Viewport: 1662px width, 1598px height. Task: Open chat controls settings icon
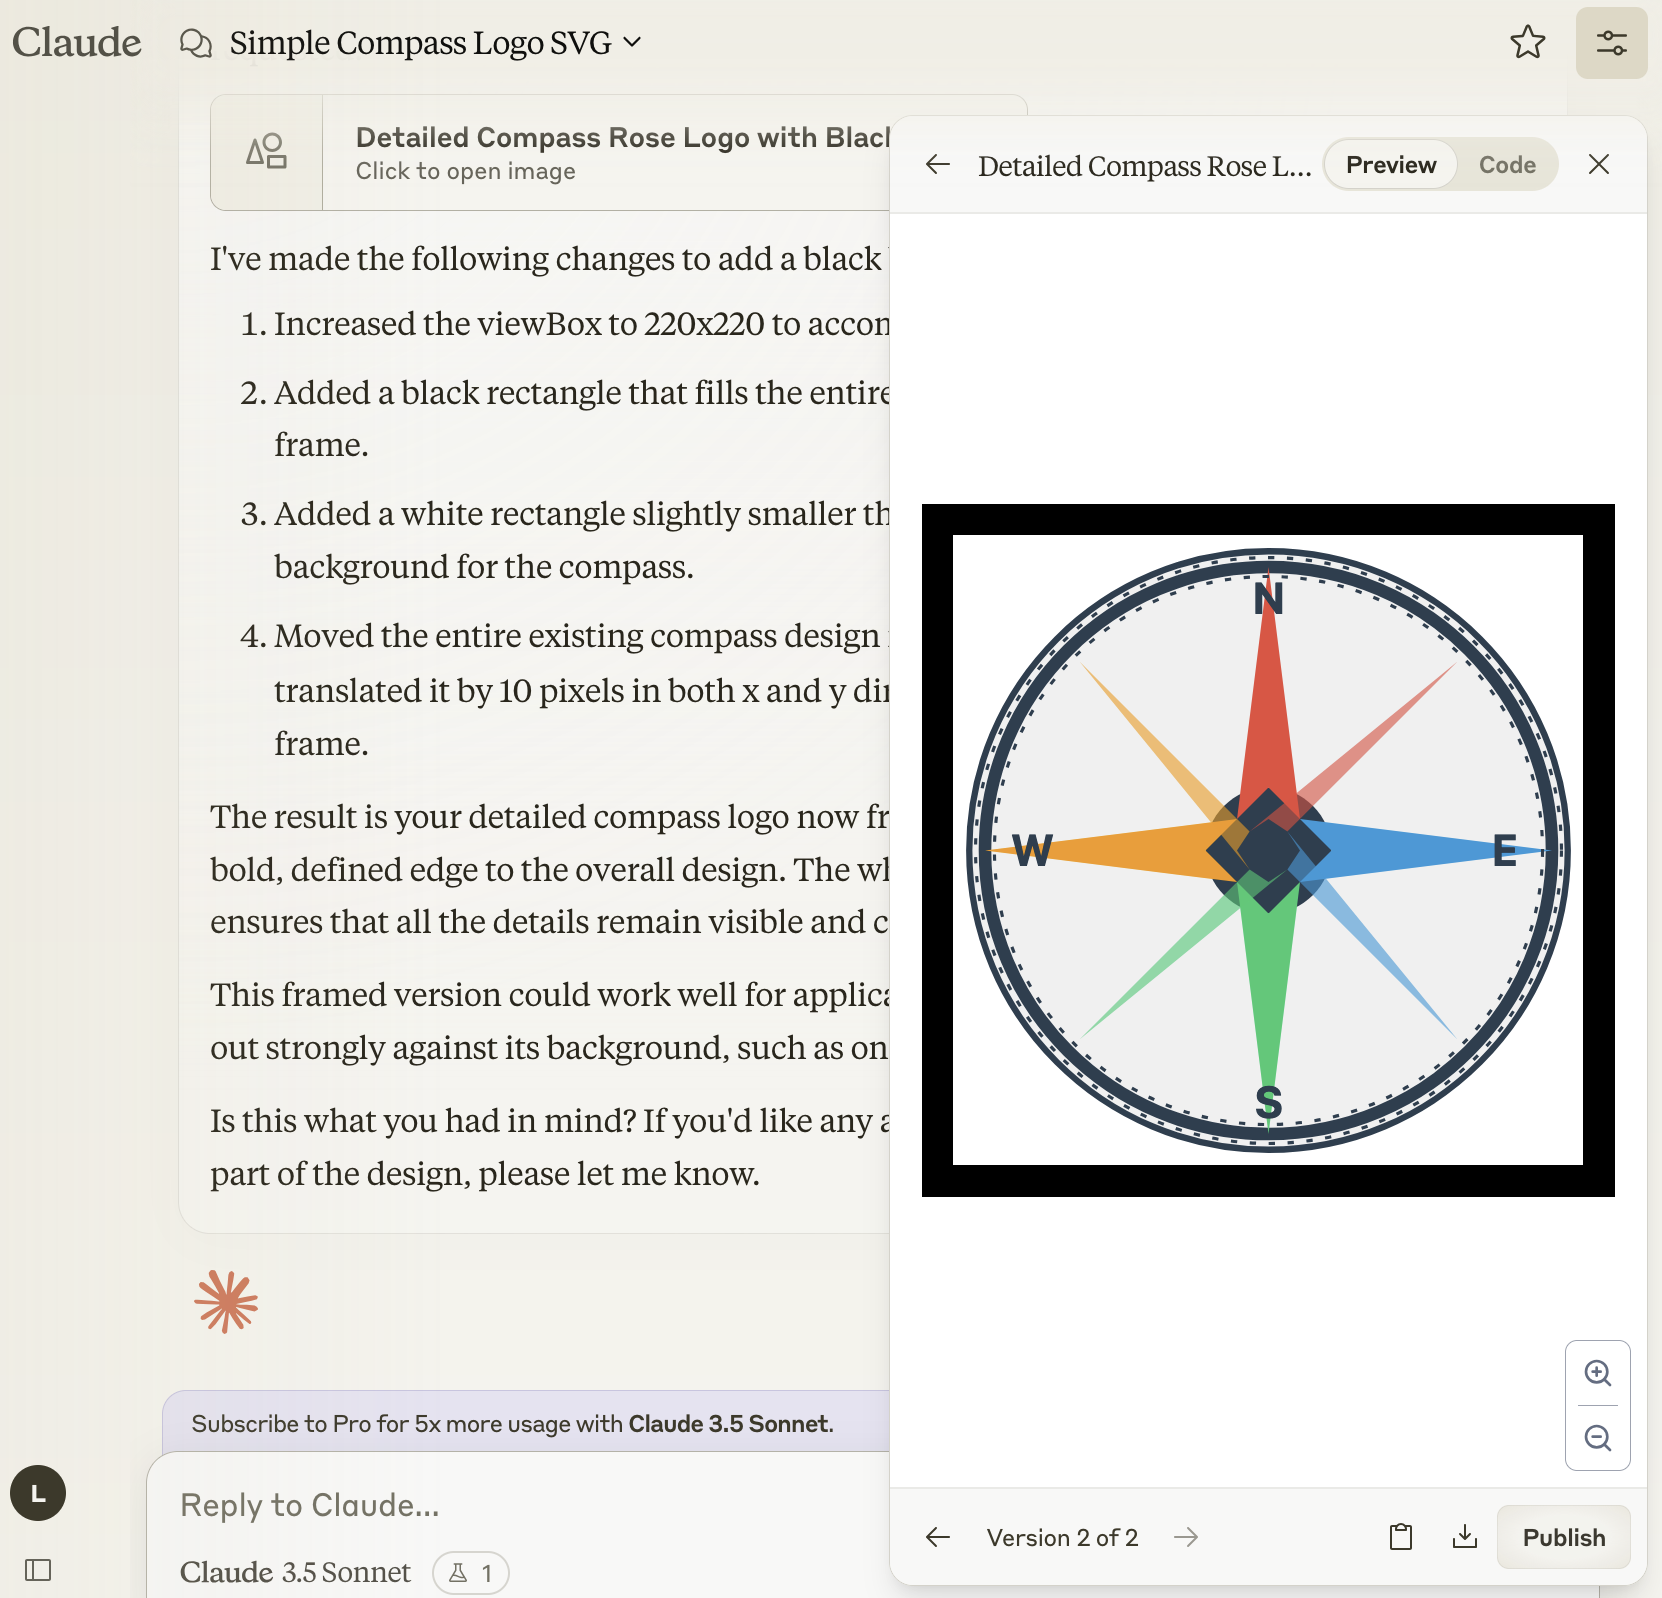(1611, 43)
